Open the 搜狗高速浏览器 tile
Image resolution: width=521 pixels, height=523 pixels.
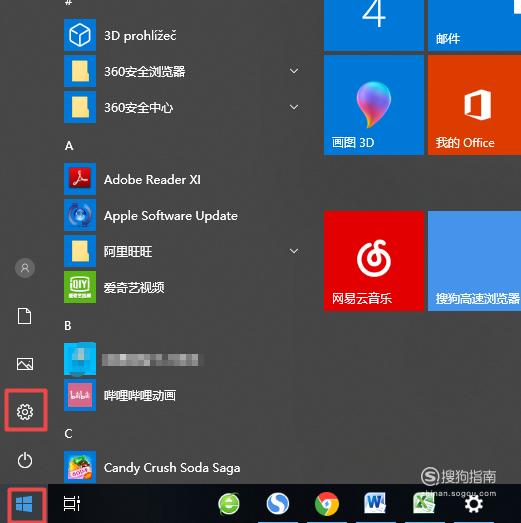point(474,261)
